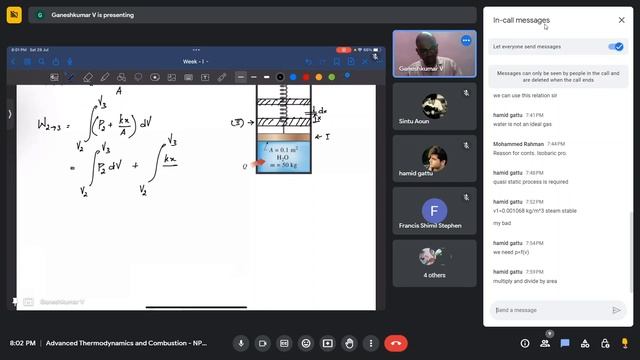The image size is (640, 360).
Task: Select the highlighter pencil tool in notes toolbar
Action: [104, 77]
